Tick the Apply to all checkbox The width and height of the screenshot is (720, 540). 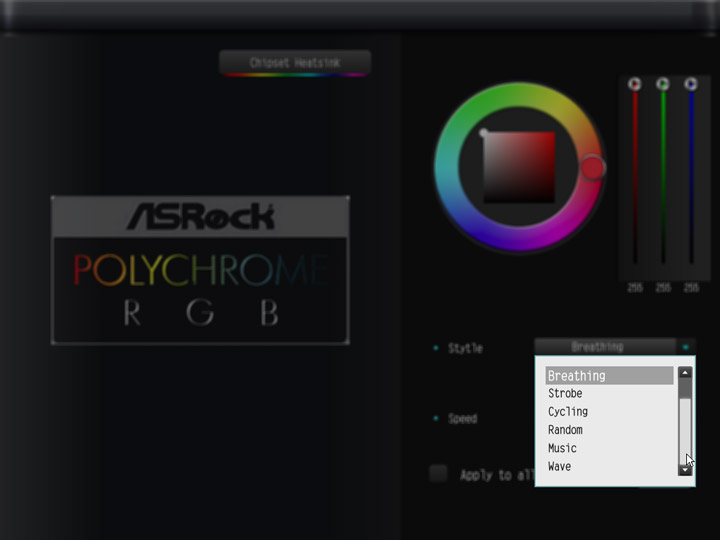click(439, 473)
